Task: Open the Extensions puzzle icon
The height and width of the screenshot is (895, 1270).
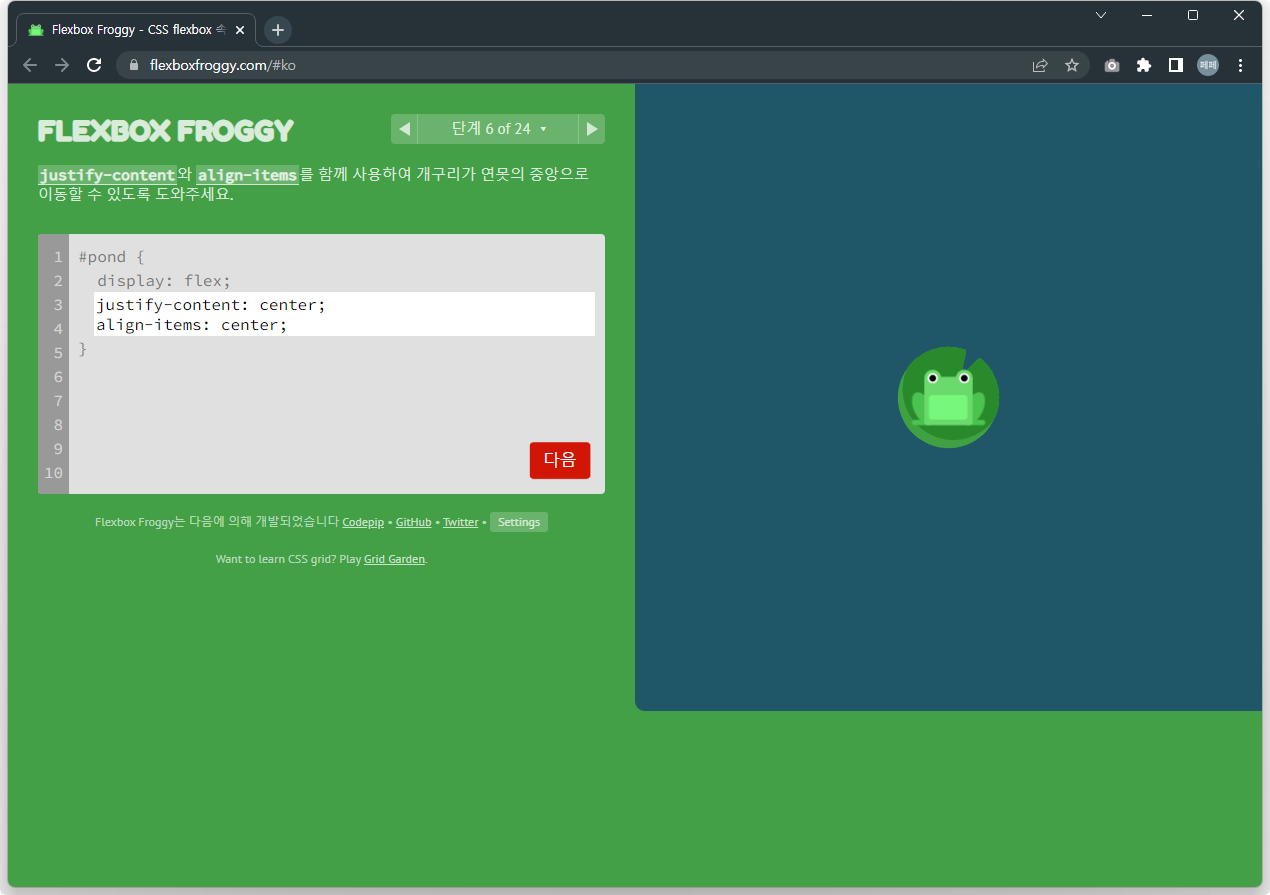Action: click(1144, 65)
